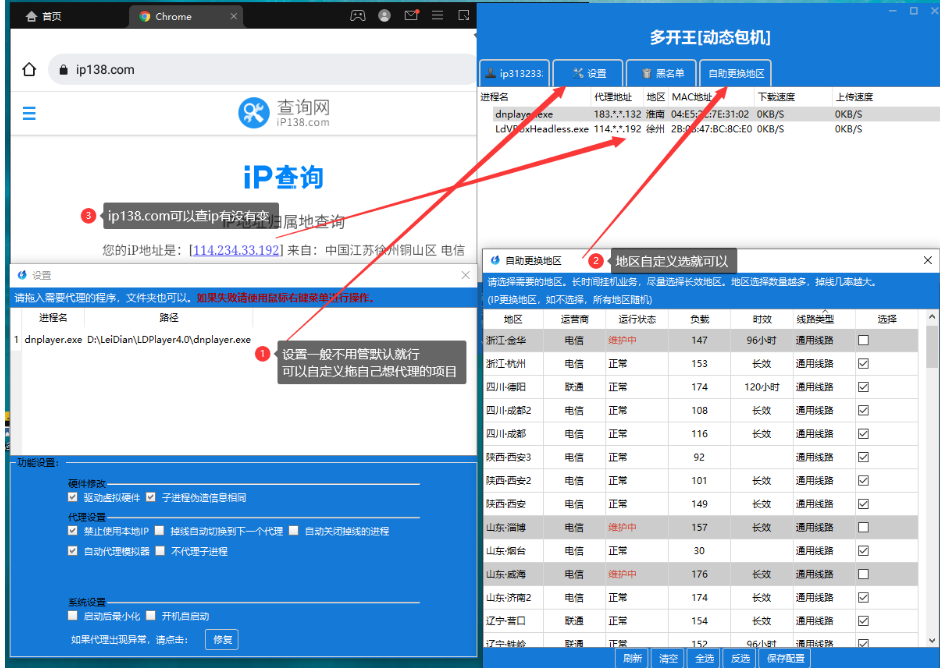This screenshot has width=940, height=669.
Task: Click the 保存配置 button
Action: tap(785, 659)
